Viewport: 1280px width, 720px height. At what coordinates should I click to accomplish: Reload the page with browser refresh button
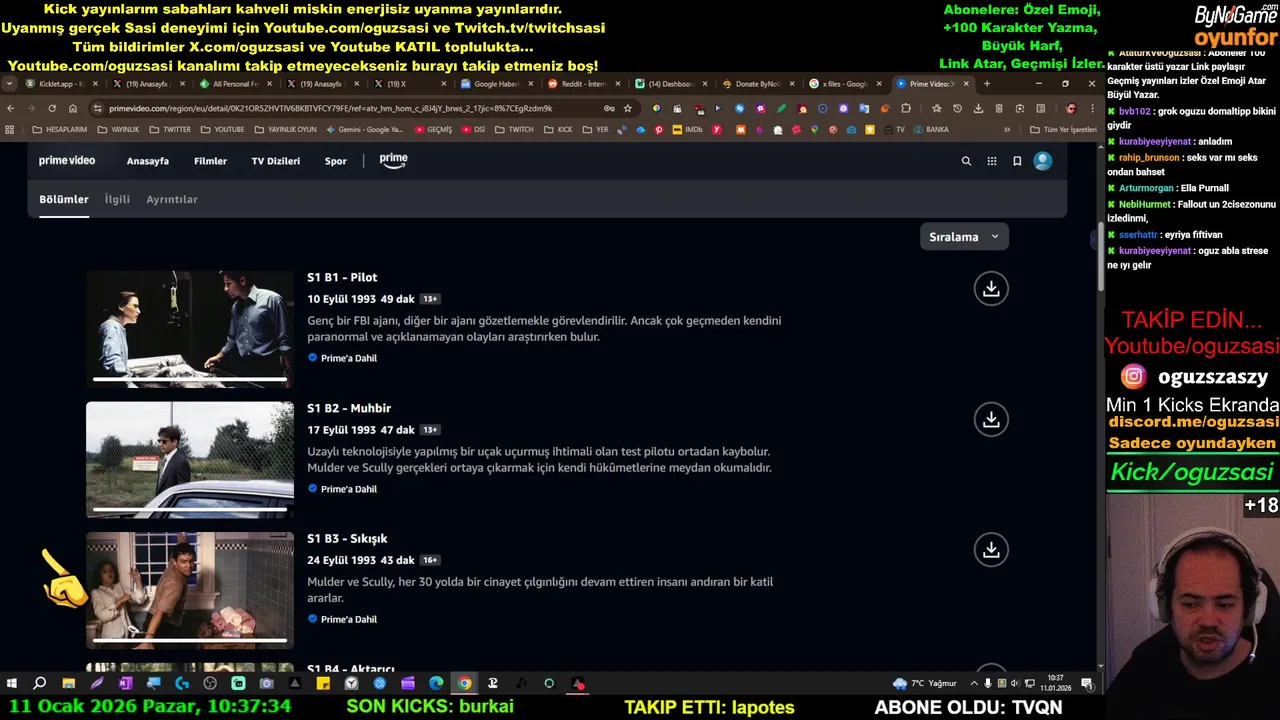52,108
